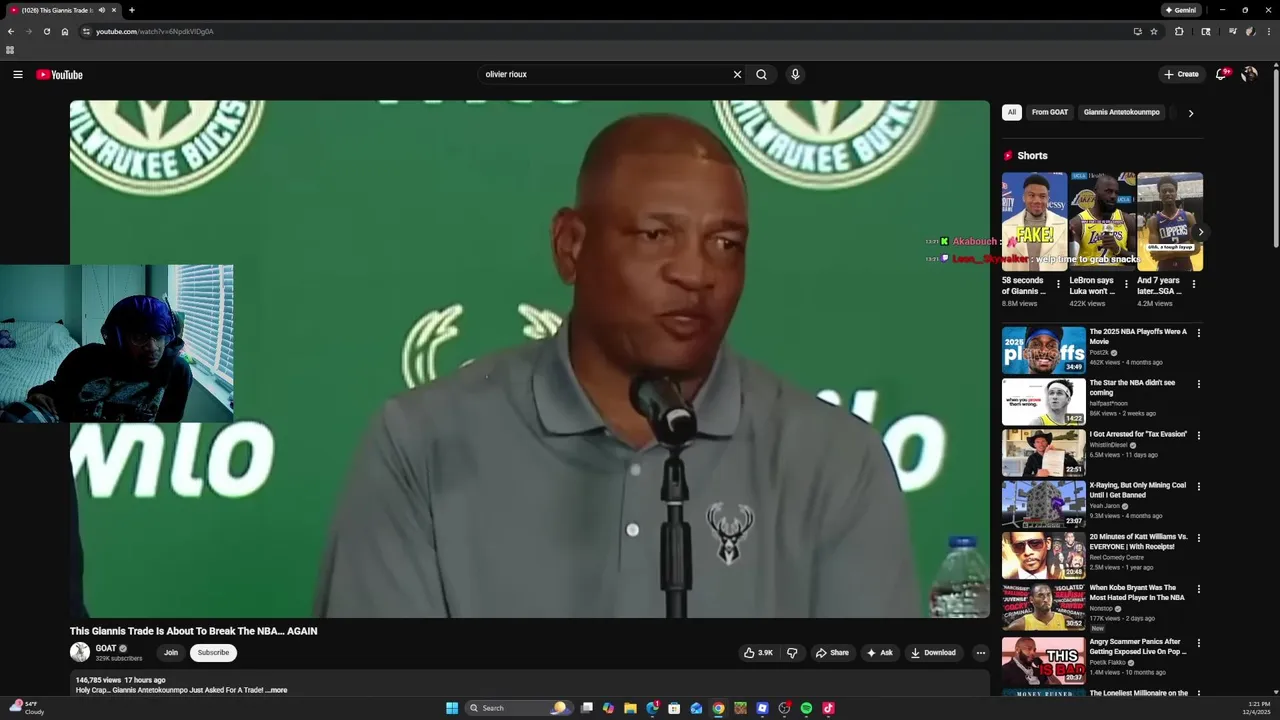Open File Explorer from the taskbar
1280x720 pixels.
click(630, 708)
